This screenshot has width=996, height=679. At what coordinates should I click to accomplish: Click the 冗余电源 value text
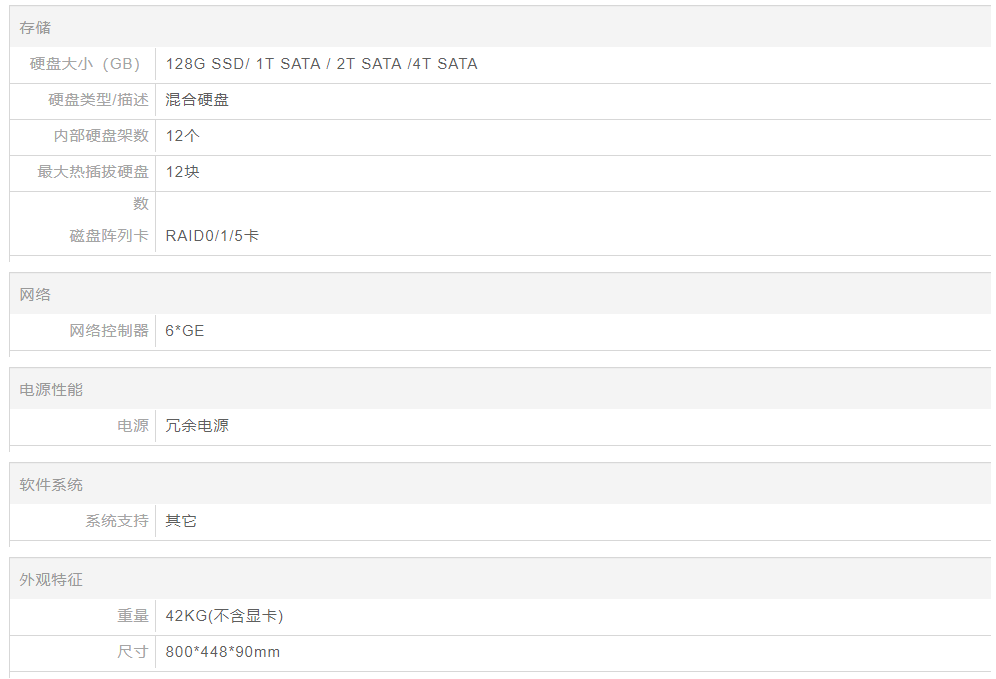197,426
